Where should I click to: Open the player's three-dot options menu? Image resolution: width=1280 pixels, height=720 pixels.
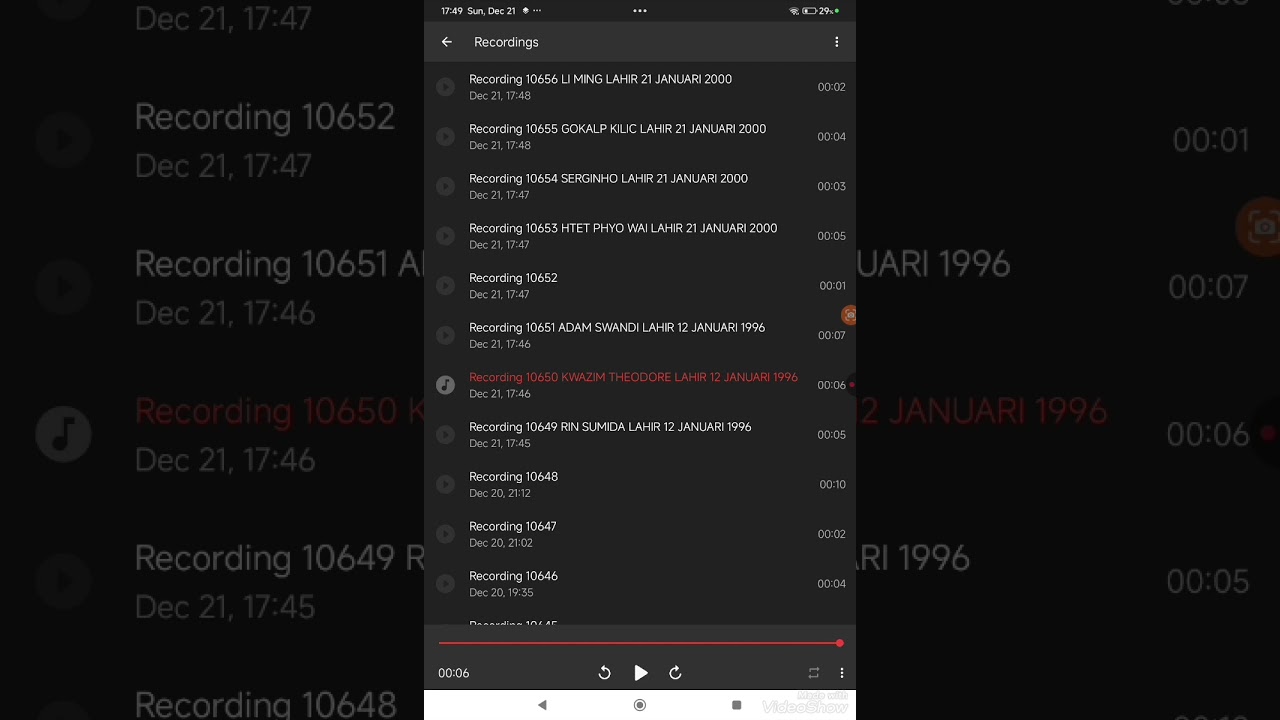(842, 673)
